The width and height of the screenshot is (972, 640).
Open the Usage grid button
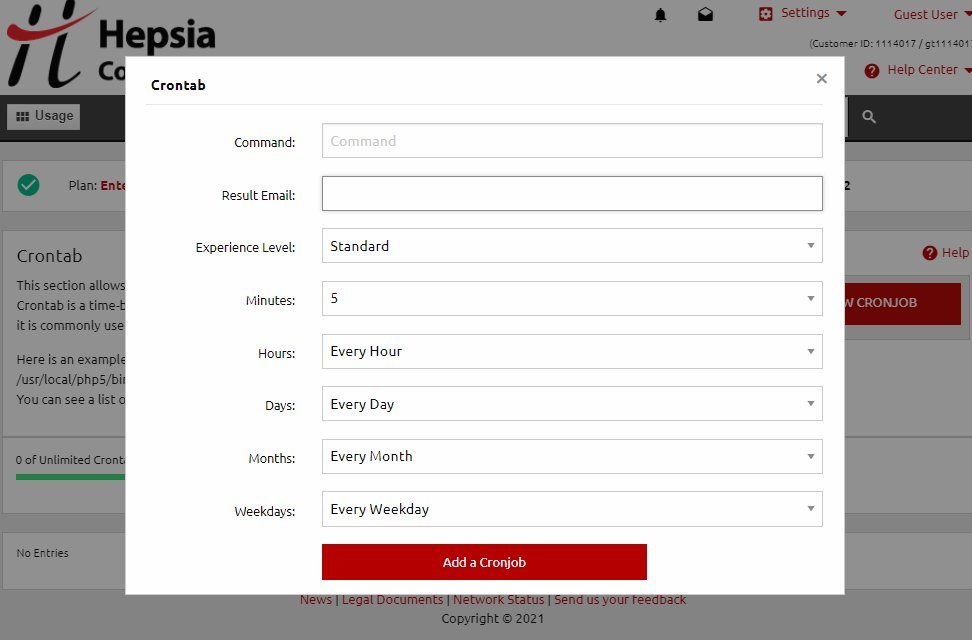(44, 116)
